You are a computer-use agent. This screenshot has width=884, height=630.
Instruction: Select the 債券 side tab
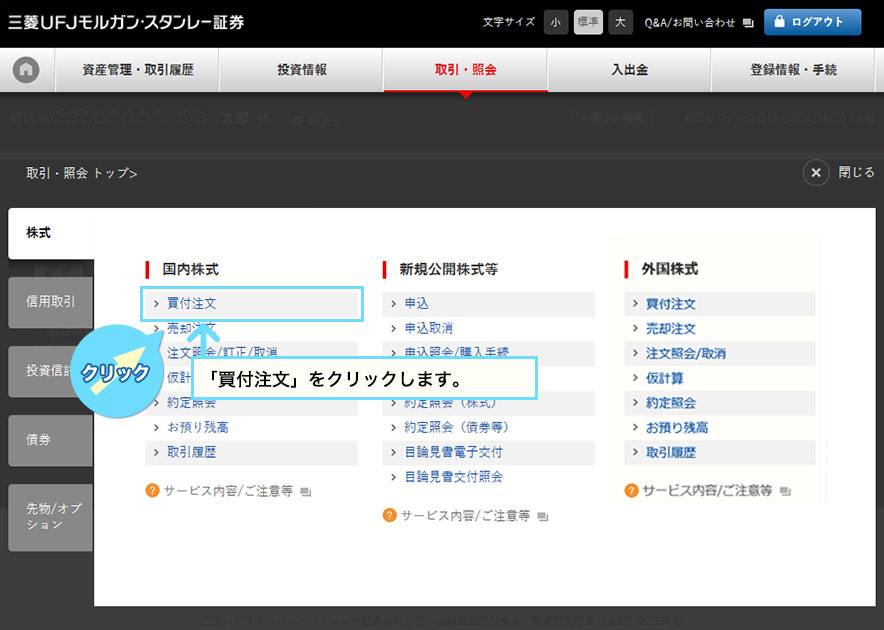click(51, 440)
